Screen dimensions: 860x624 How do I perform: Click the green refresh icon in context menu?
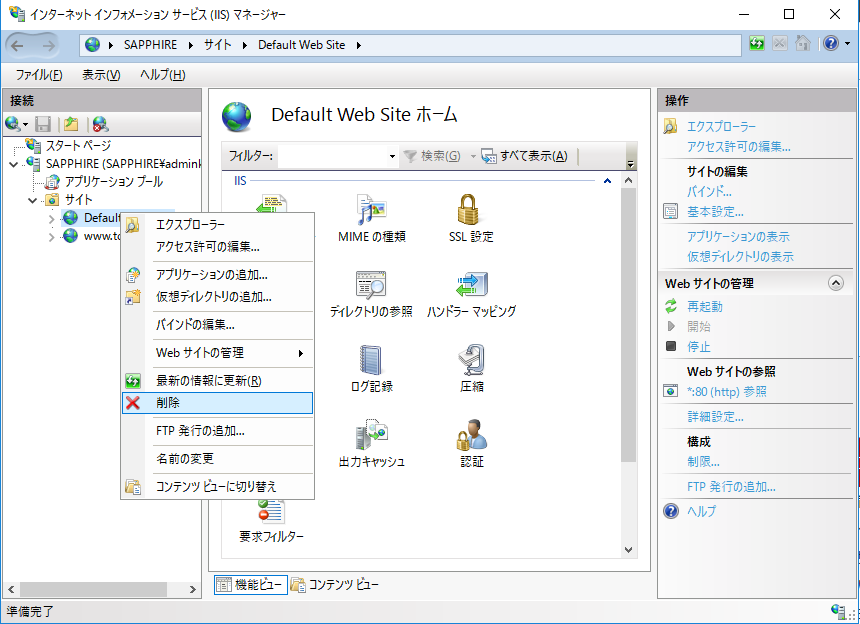[133, 381]
